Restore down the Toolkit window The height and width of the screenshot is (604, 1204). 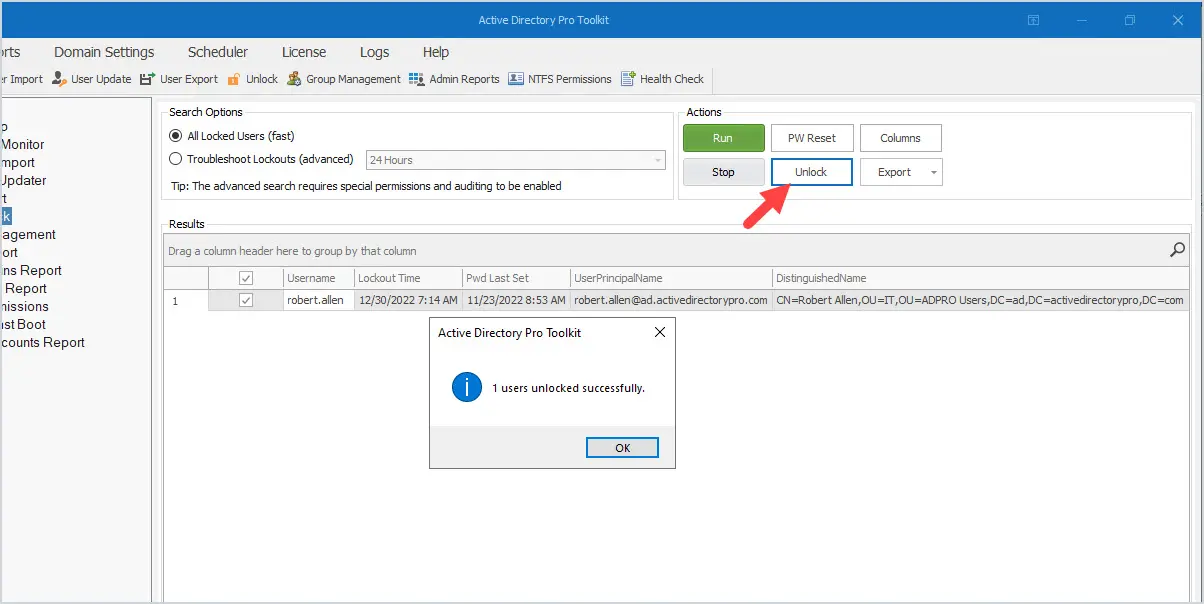click(x=1130, y=20)
